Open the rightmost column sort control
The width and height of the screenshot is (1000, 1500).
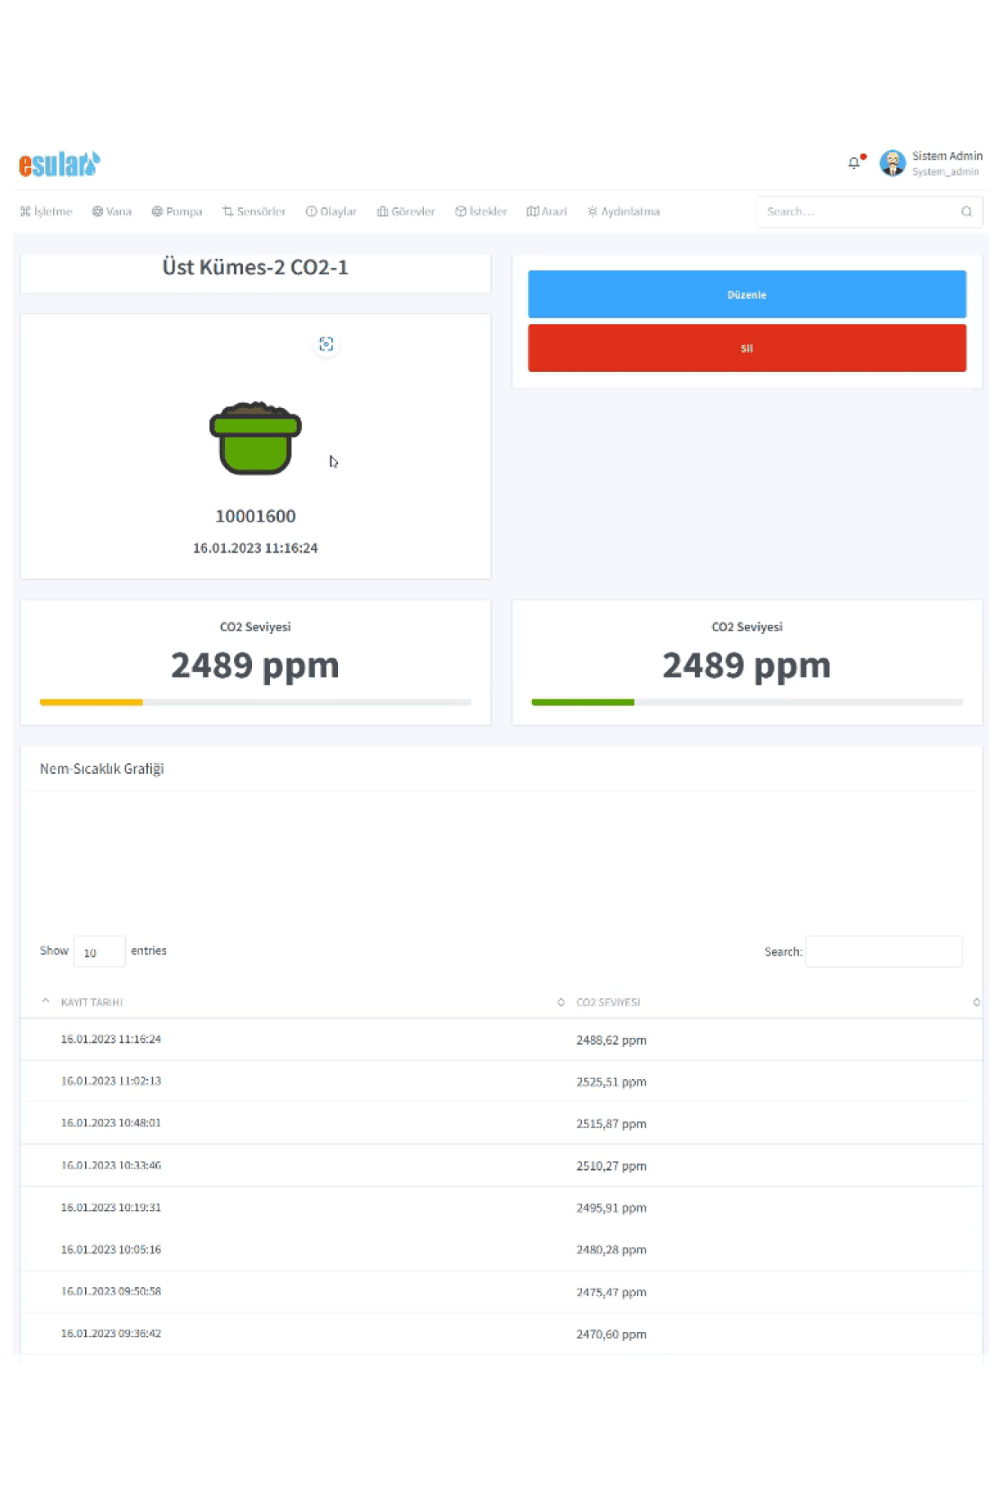(x=977, y=1001)
